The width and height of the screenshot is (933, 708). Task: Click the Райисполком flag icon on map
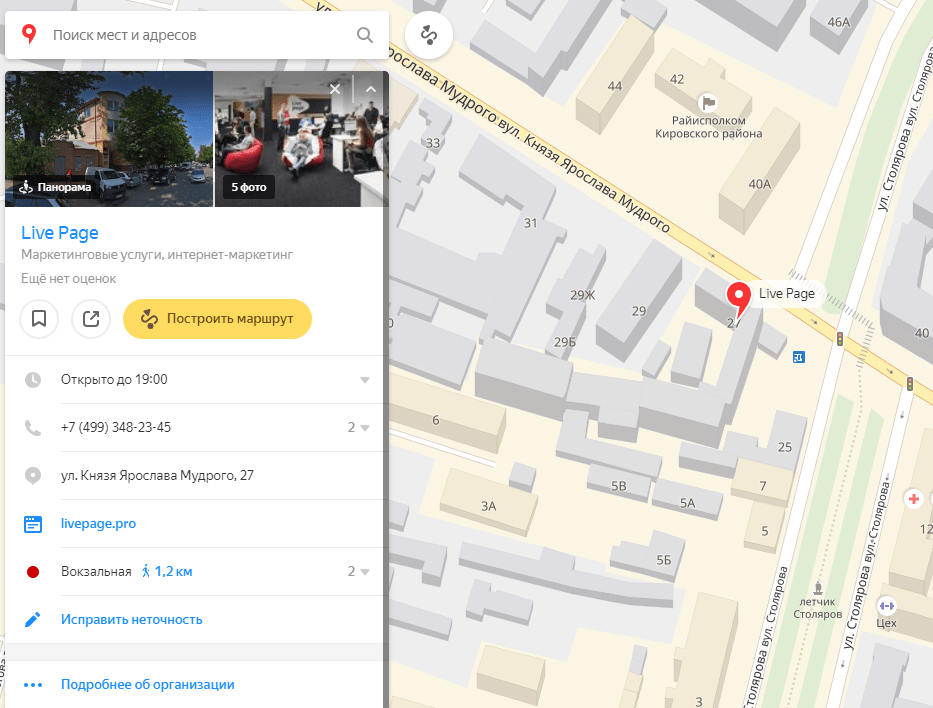(708, 103)
